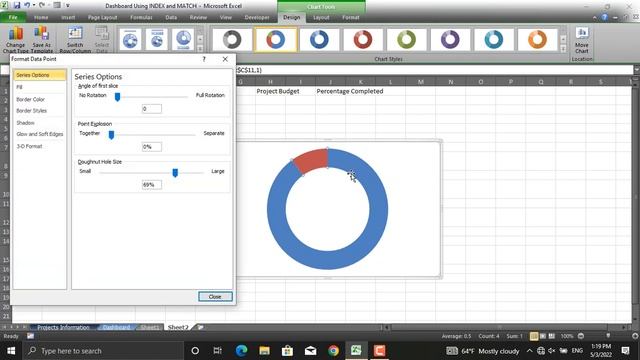The width and height of the screenshot is (640, 360).
Task: Click the Move Chart button
Action: click(582, 40)
